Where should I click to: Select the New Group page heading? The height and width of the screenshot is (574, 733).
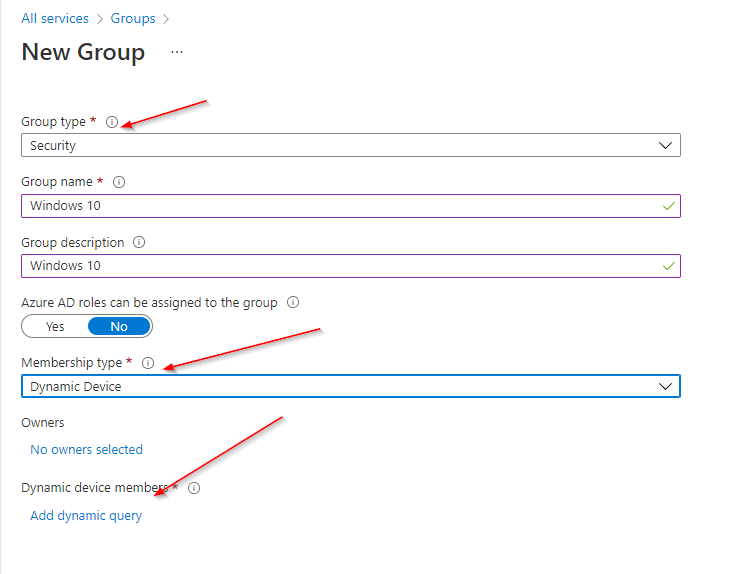83,52
